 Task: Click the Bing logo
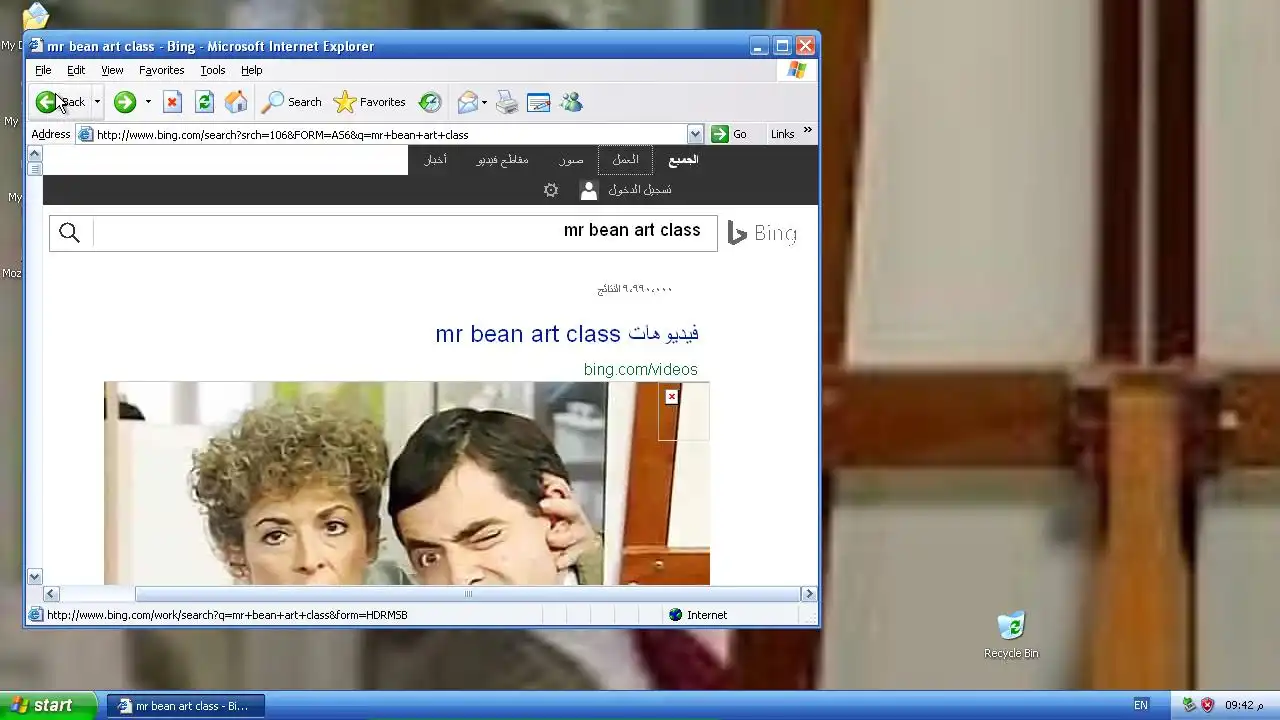point(762,233)
